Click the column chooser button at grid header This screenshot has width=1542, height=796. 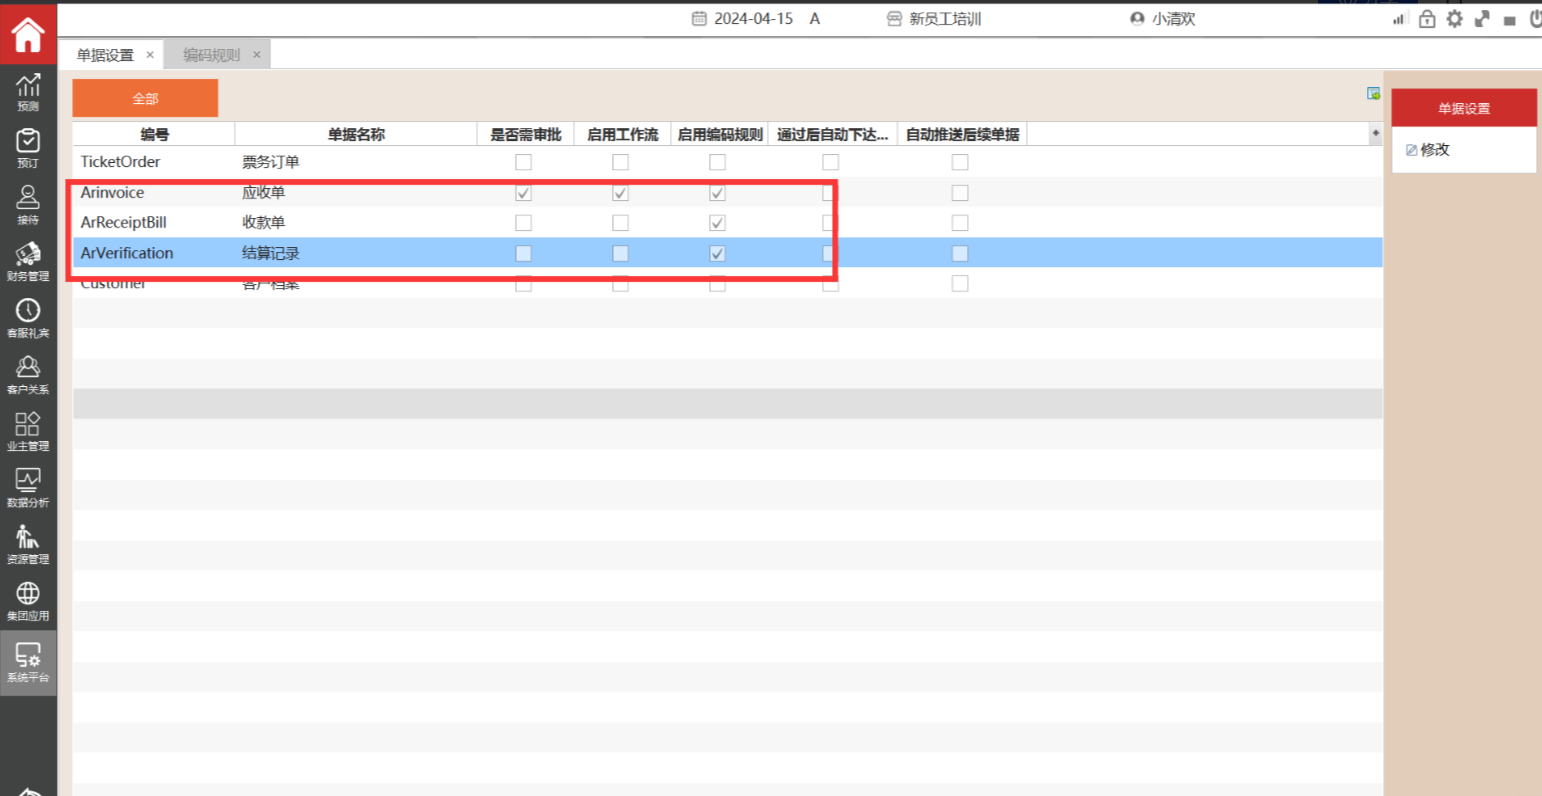point(1375,134)
